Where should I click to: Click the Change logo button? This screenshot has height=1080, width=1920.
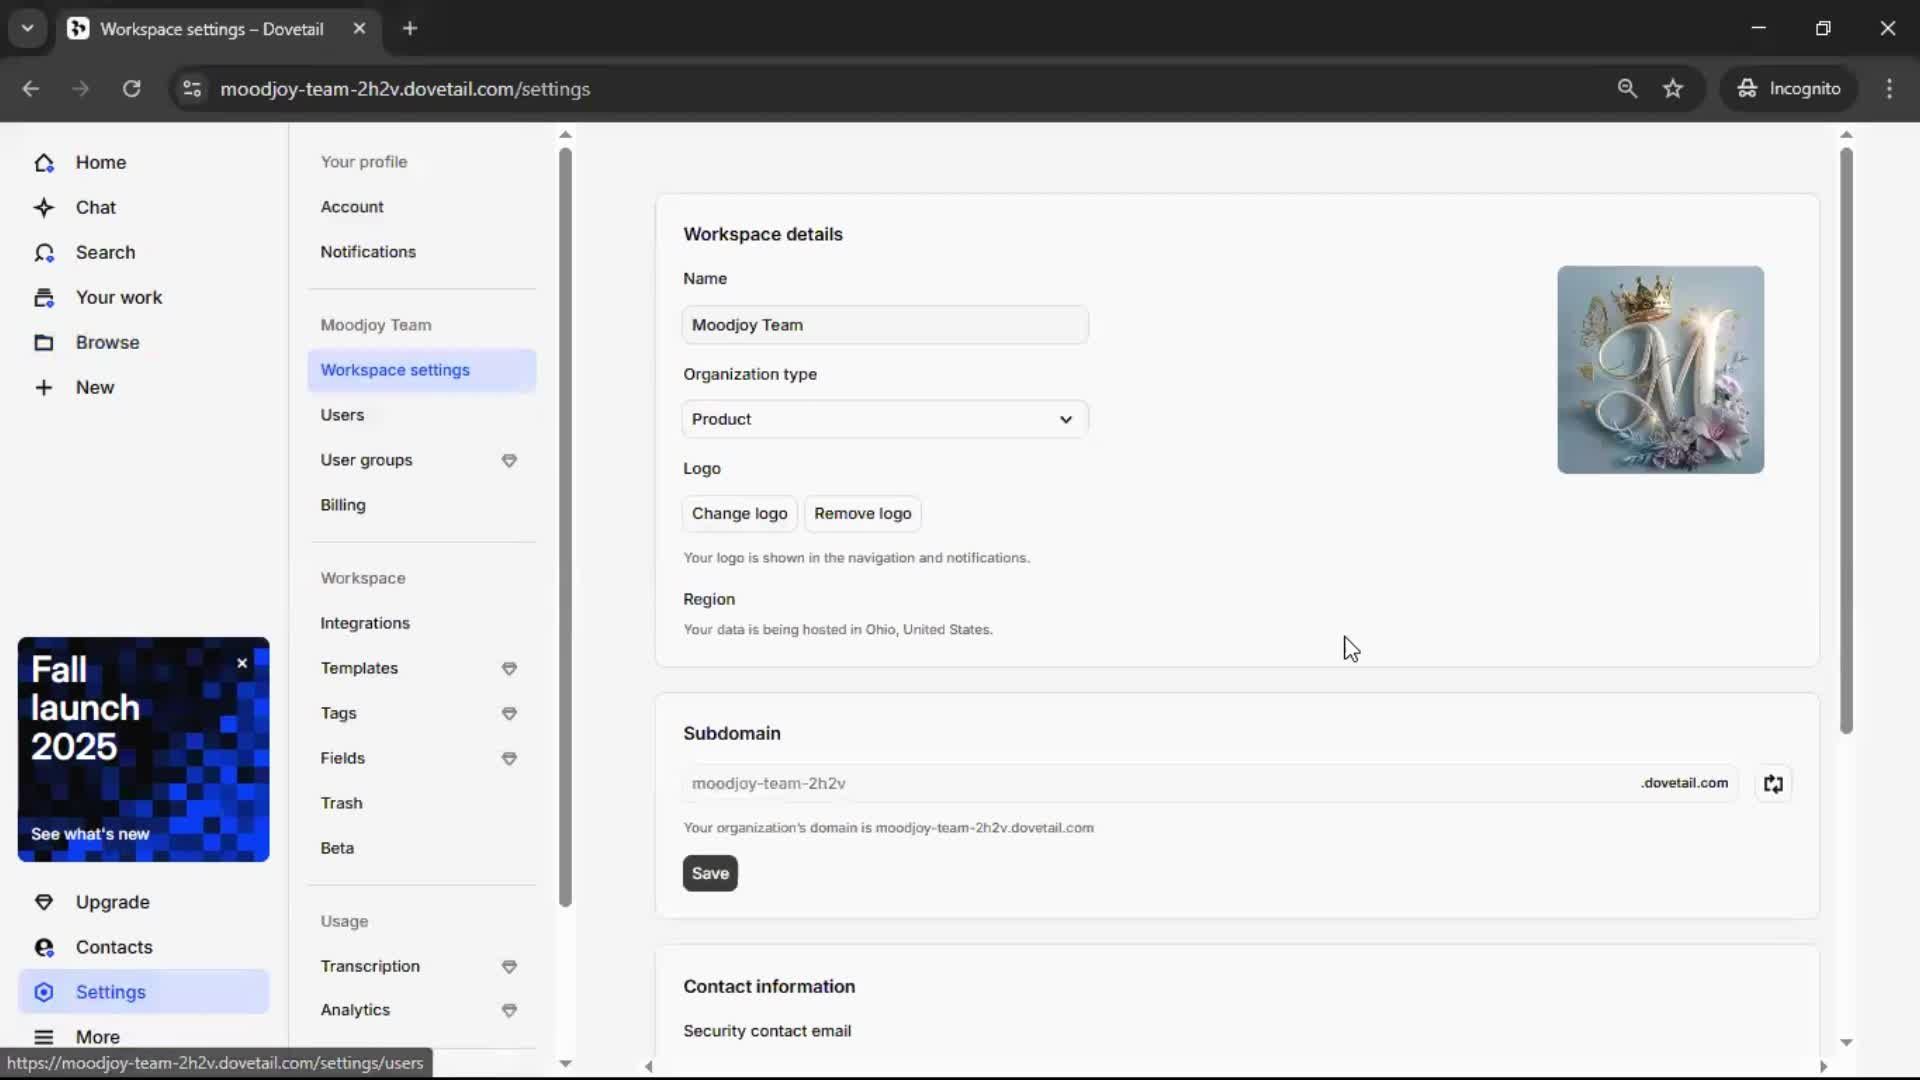(x=739, y=513)
